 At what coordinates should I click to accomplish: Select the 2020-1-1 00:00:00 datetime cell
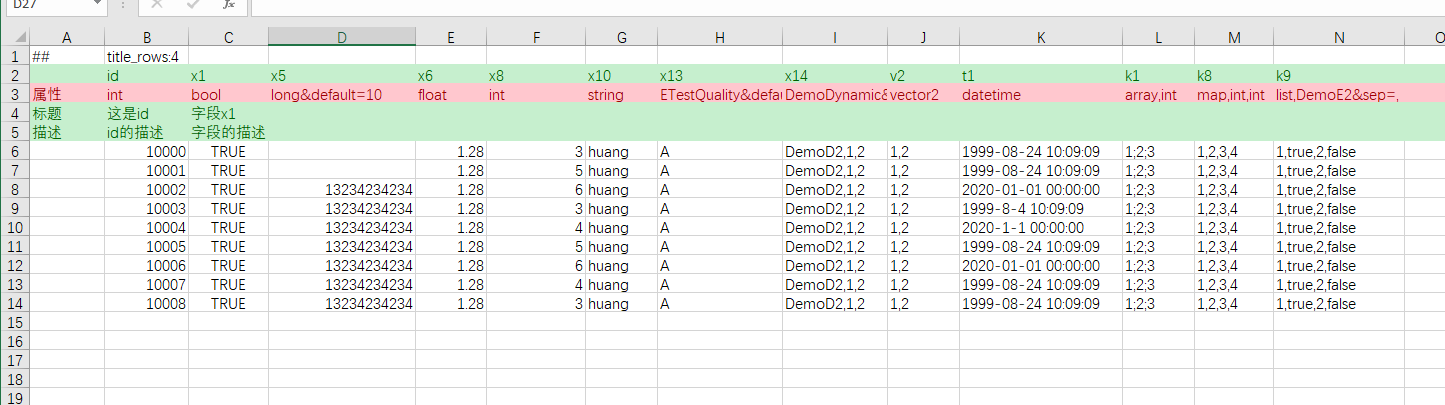1040,227
